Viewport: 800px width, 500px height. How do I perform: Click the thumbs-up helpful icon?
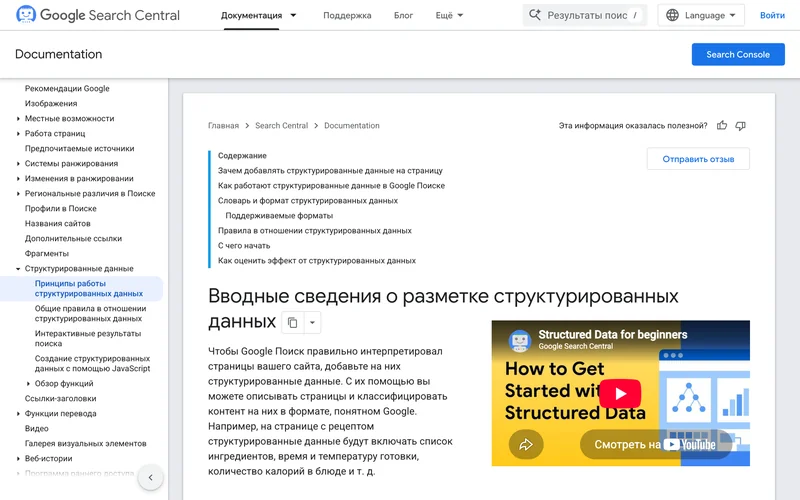point(721,126)
